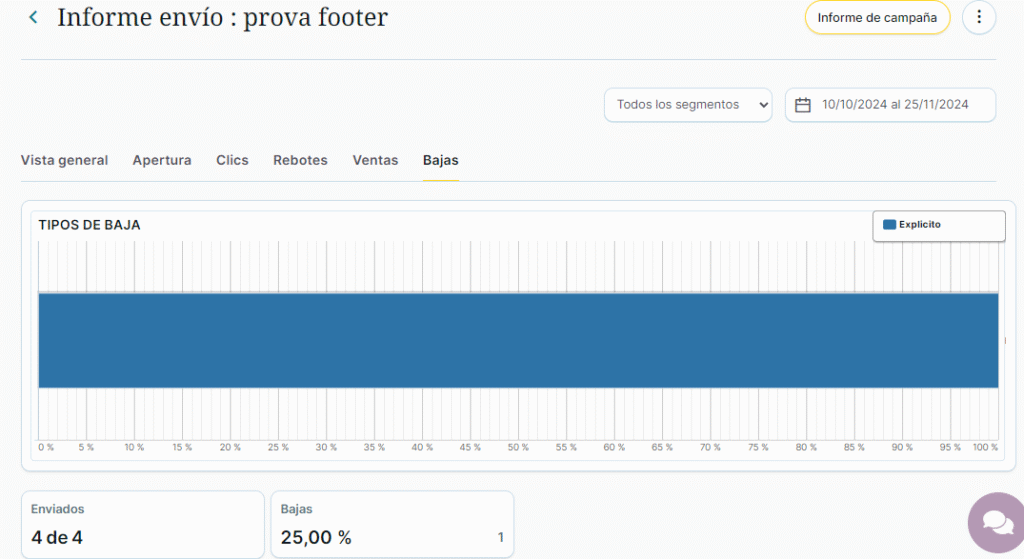Open the Apertura tab
The height and width of the screenshot is (559, 1024).
[x=162, y=160]
